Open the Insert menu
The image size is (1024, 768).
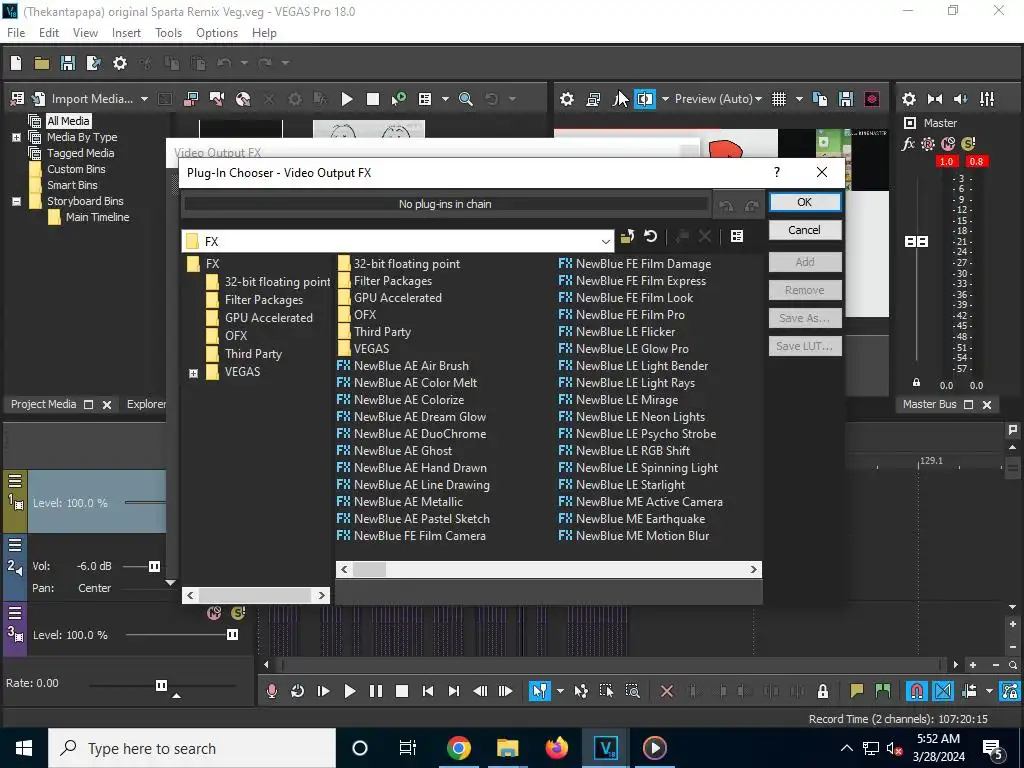[x=126, y=33]
